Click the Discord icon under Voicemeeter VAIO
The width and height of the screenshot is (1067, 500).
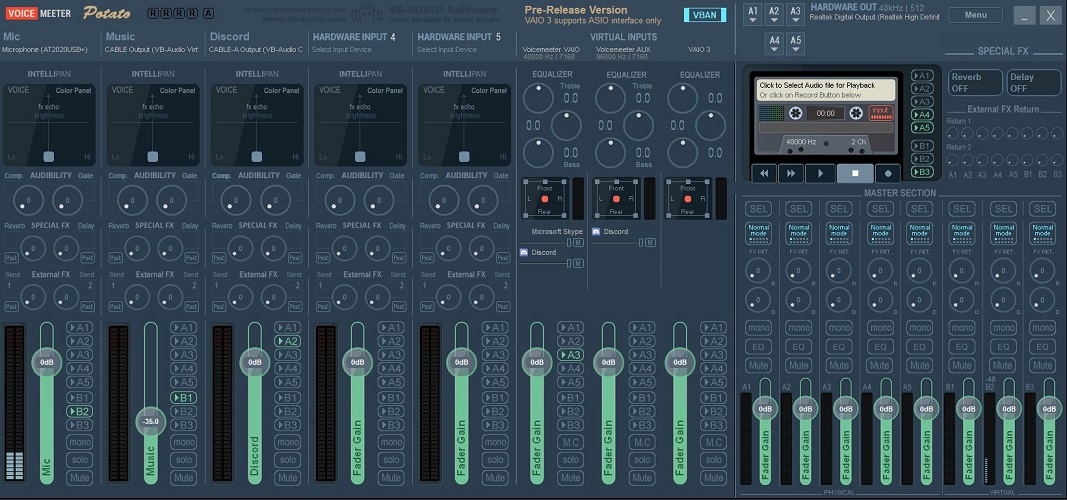pyautogui.click(x=524, y=252)
